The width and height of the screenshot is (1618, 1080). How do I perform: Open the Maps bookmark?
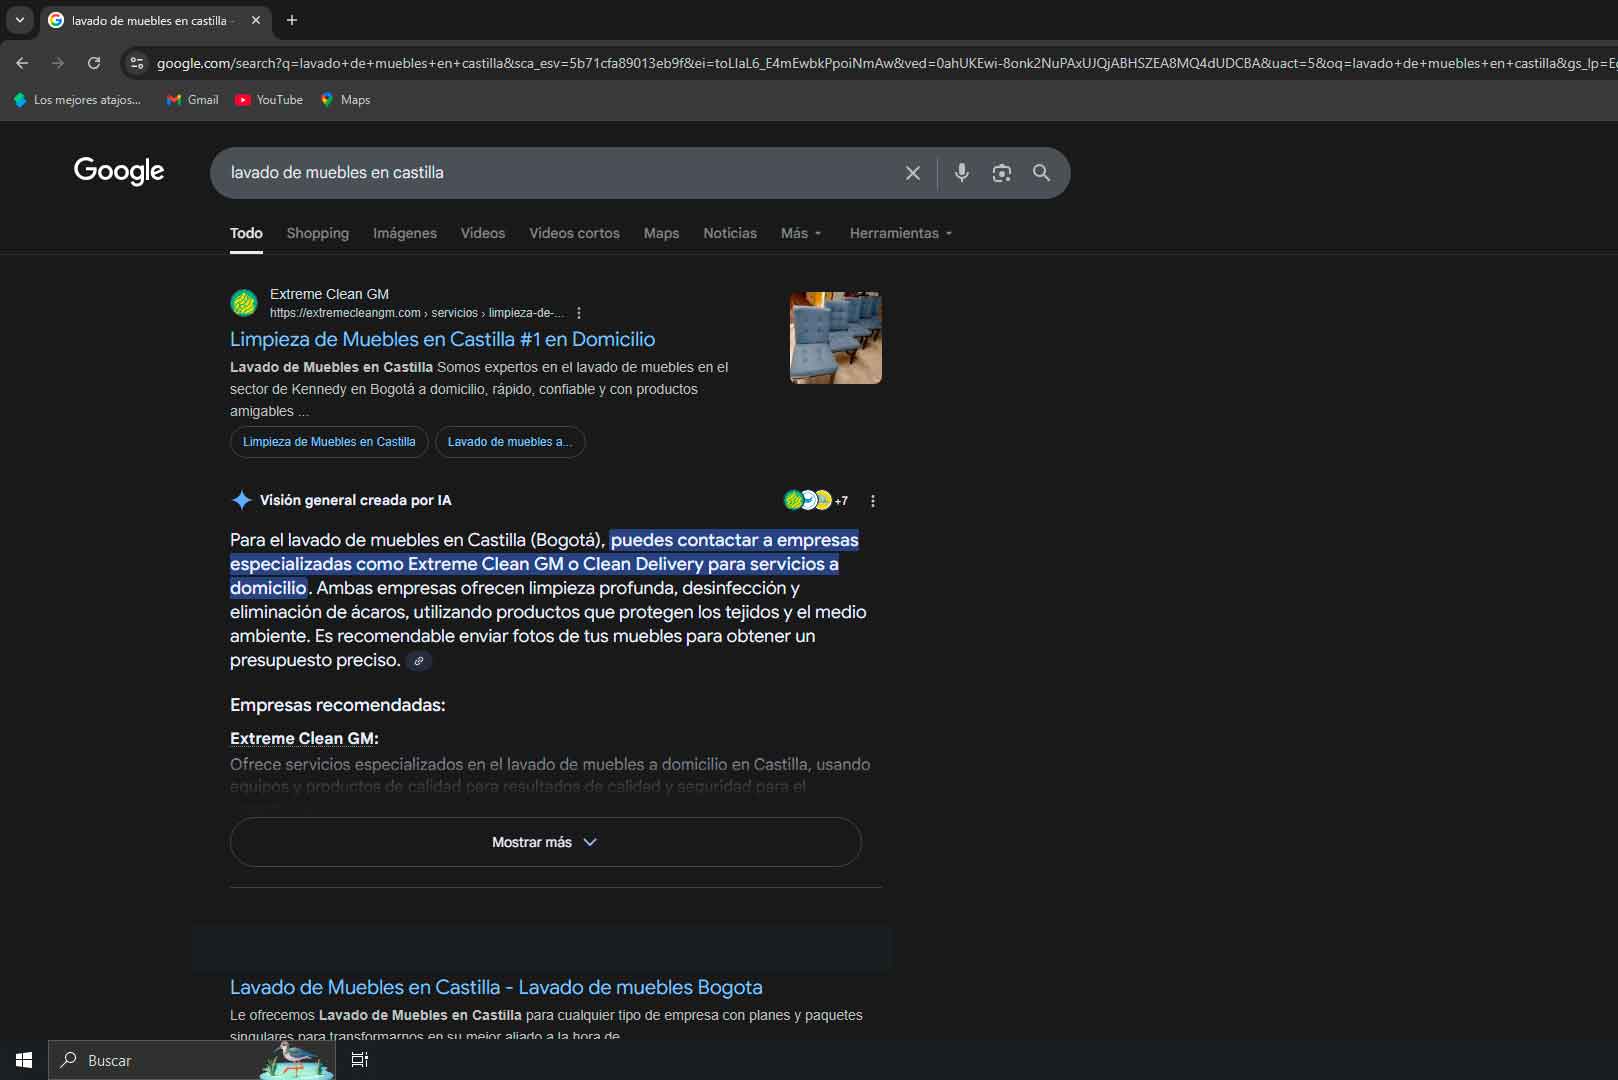tap(345, 100)
